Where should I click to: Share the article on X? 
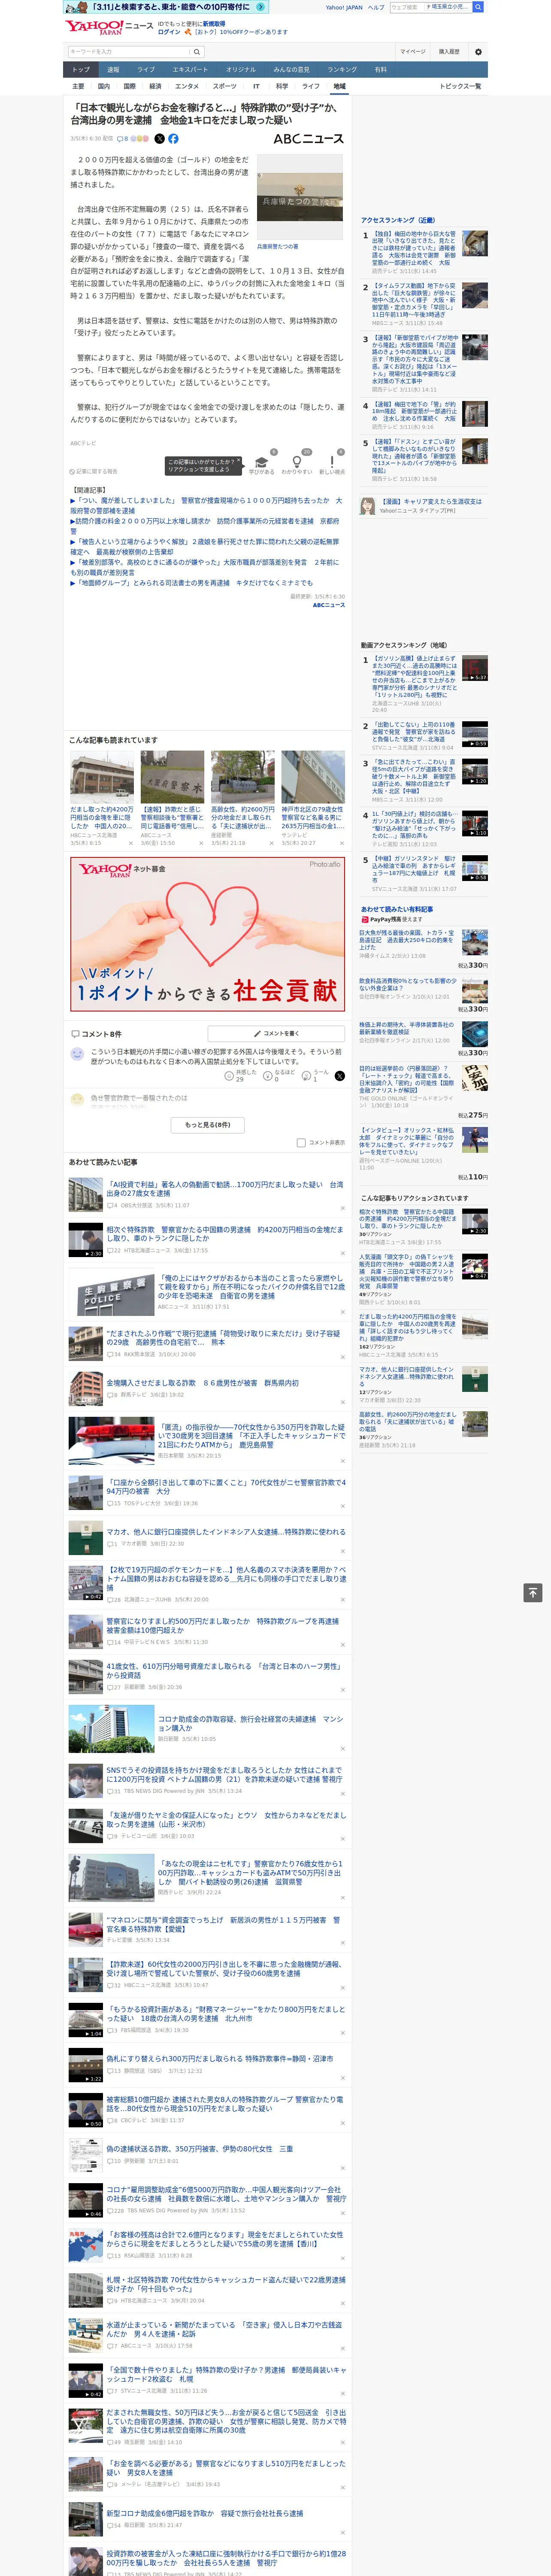pos(159,139)
